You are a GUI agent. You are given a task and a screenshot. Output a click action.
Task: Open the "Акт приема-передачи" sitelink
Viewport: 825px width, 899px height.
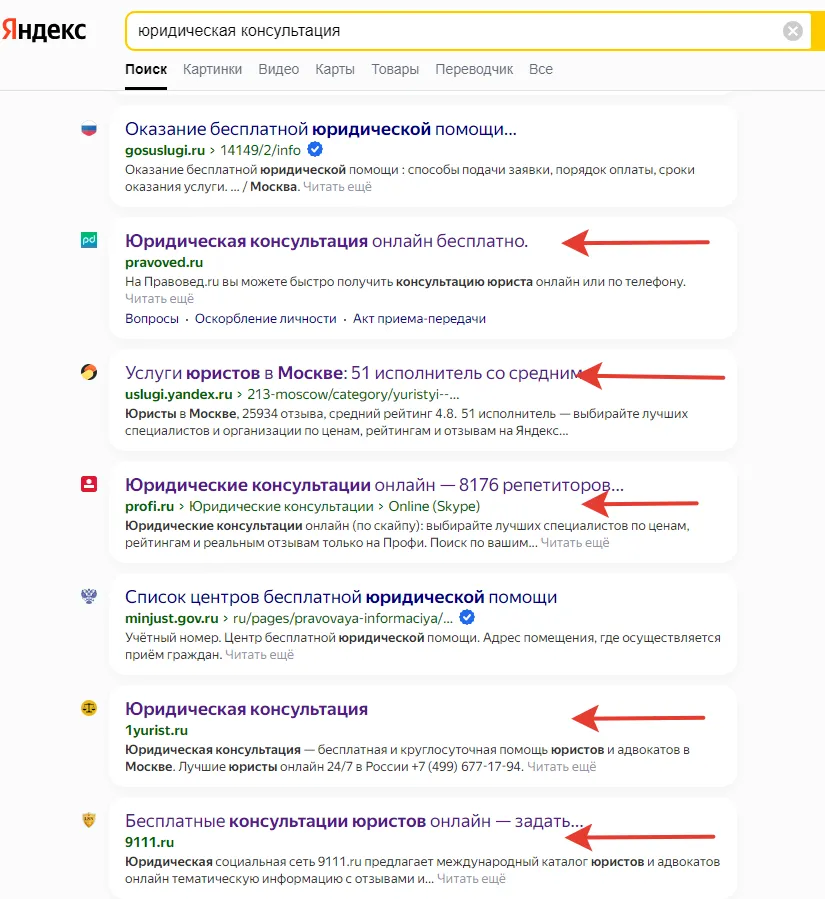(419, 319)
